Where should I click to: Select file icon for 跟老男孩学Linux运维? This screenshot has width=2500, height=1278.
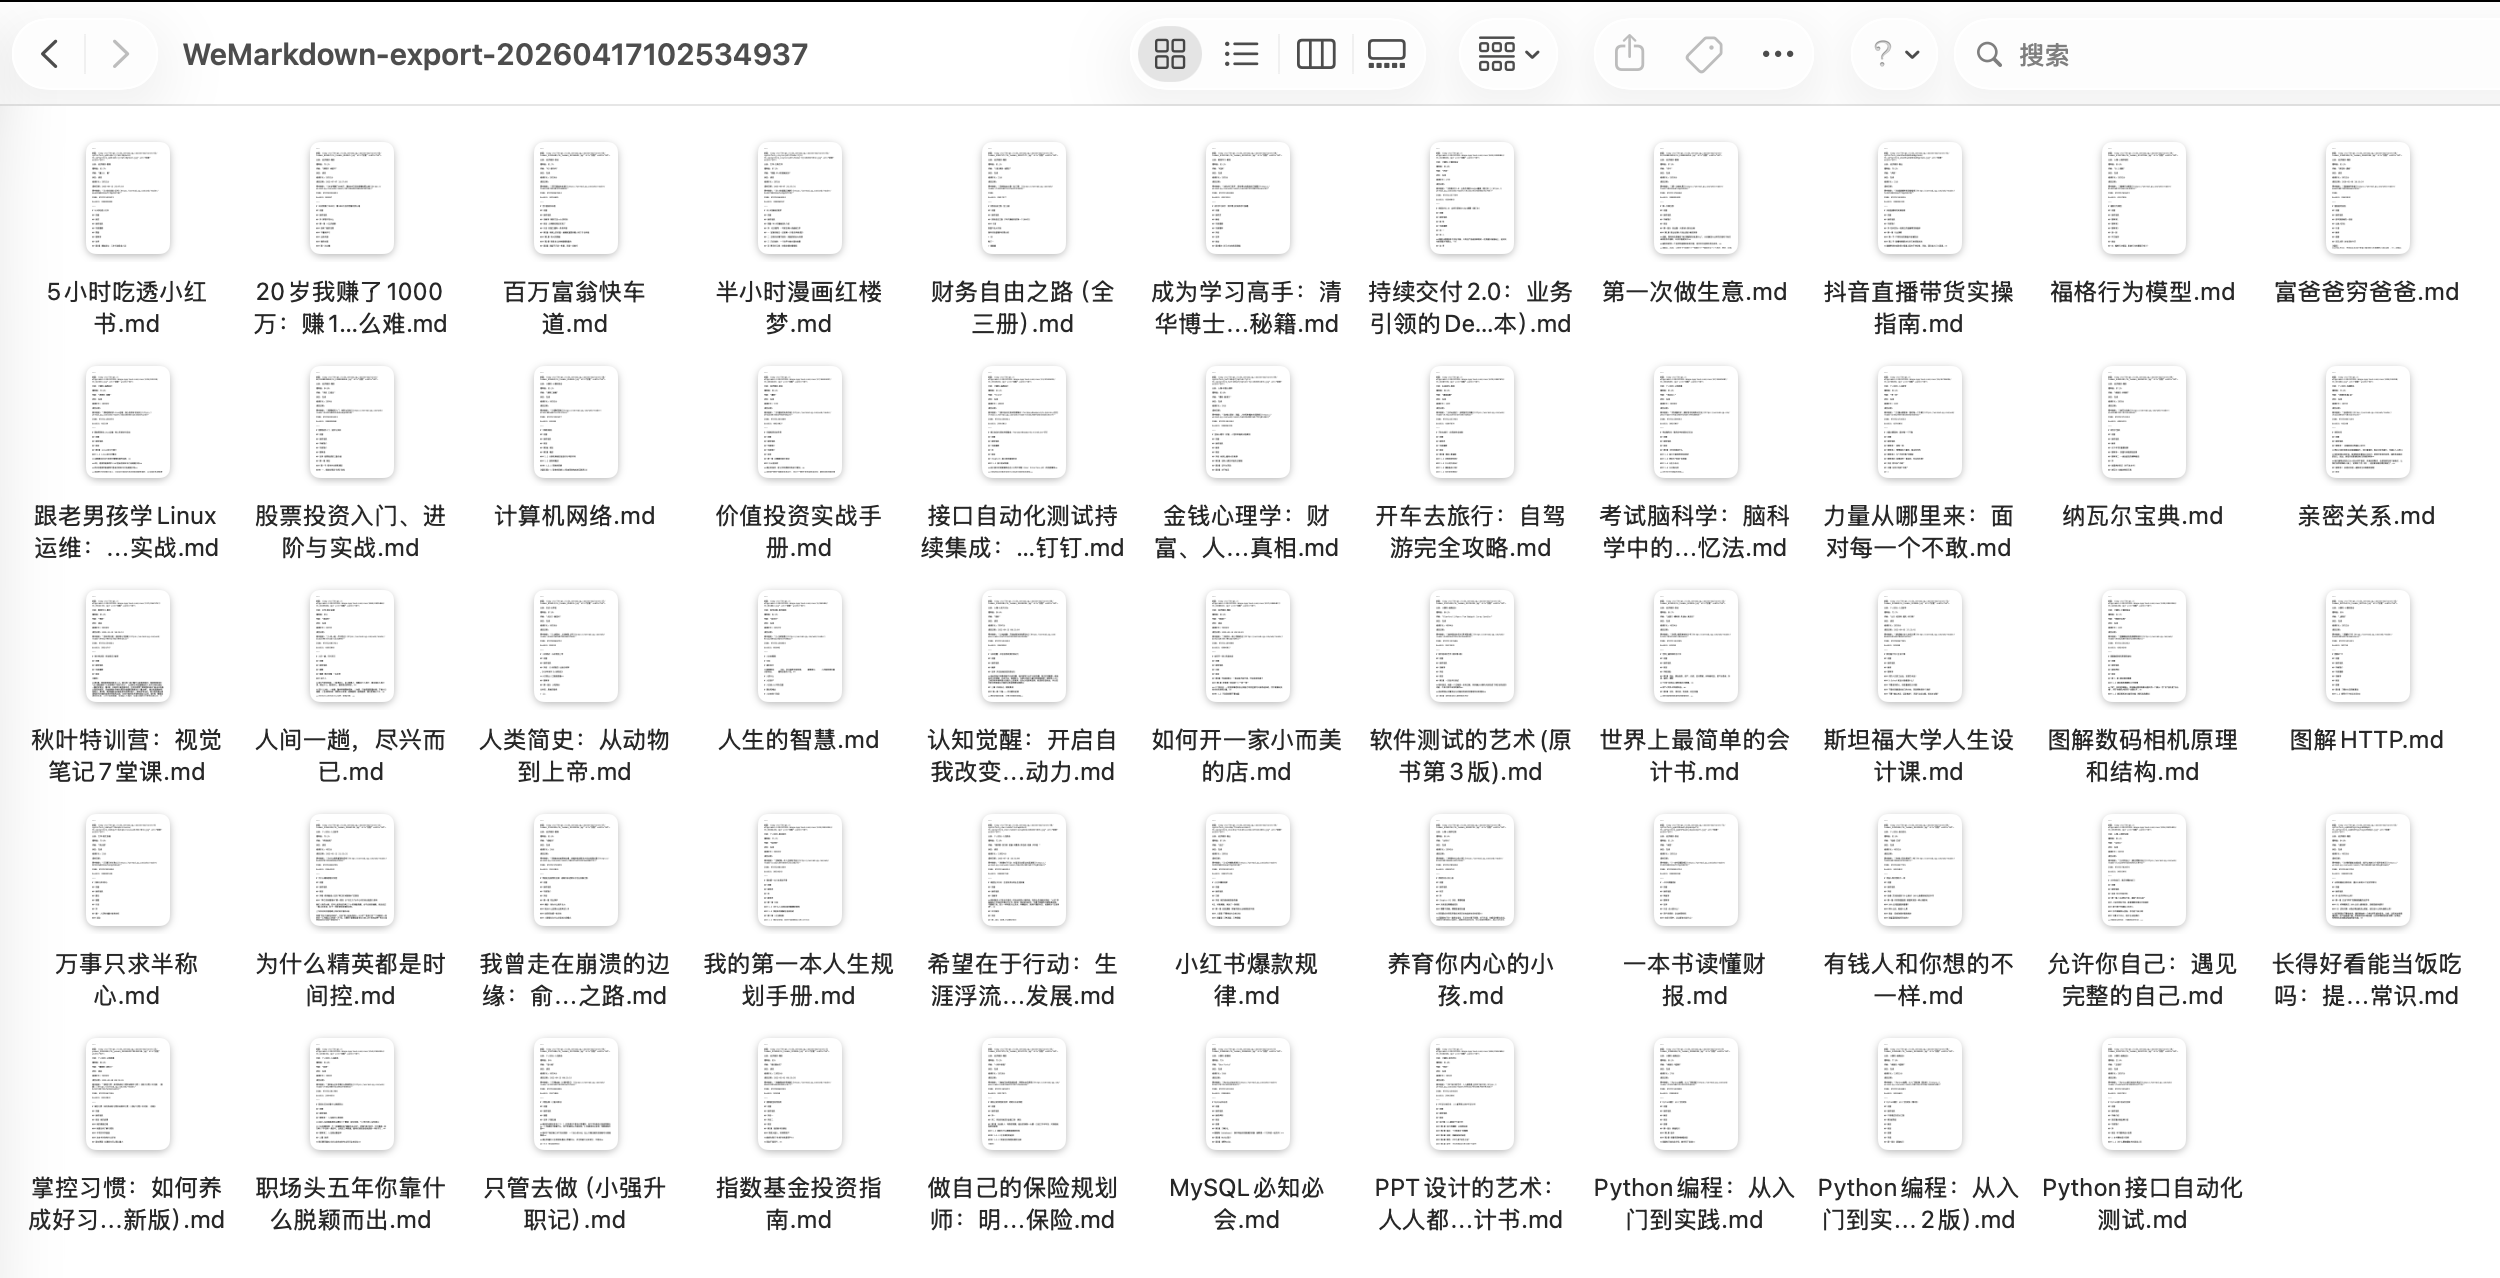[x=127, y=422]
